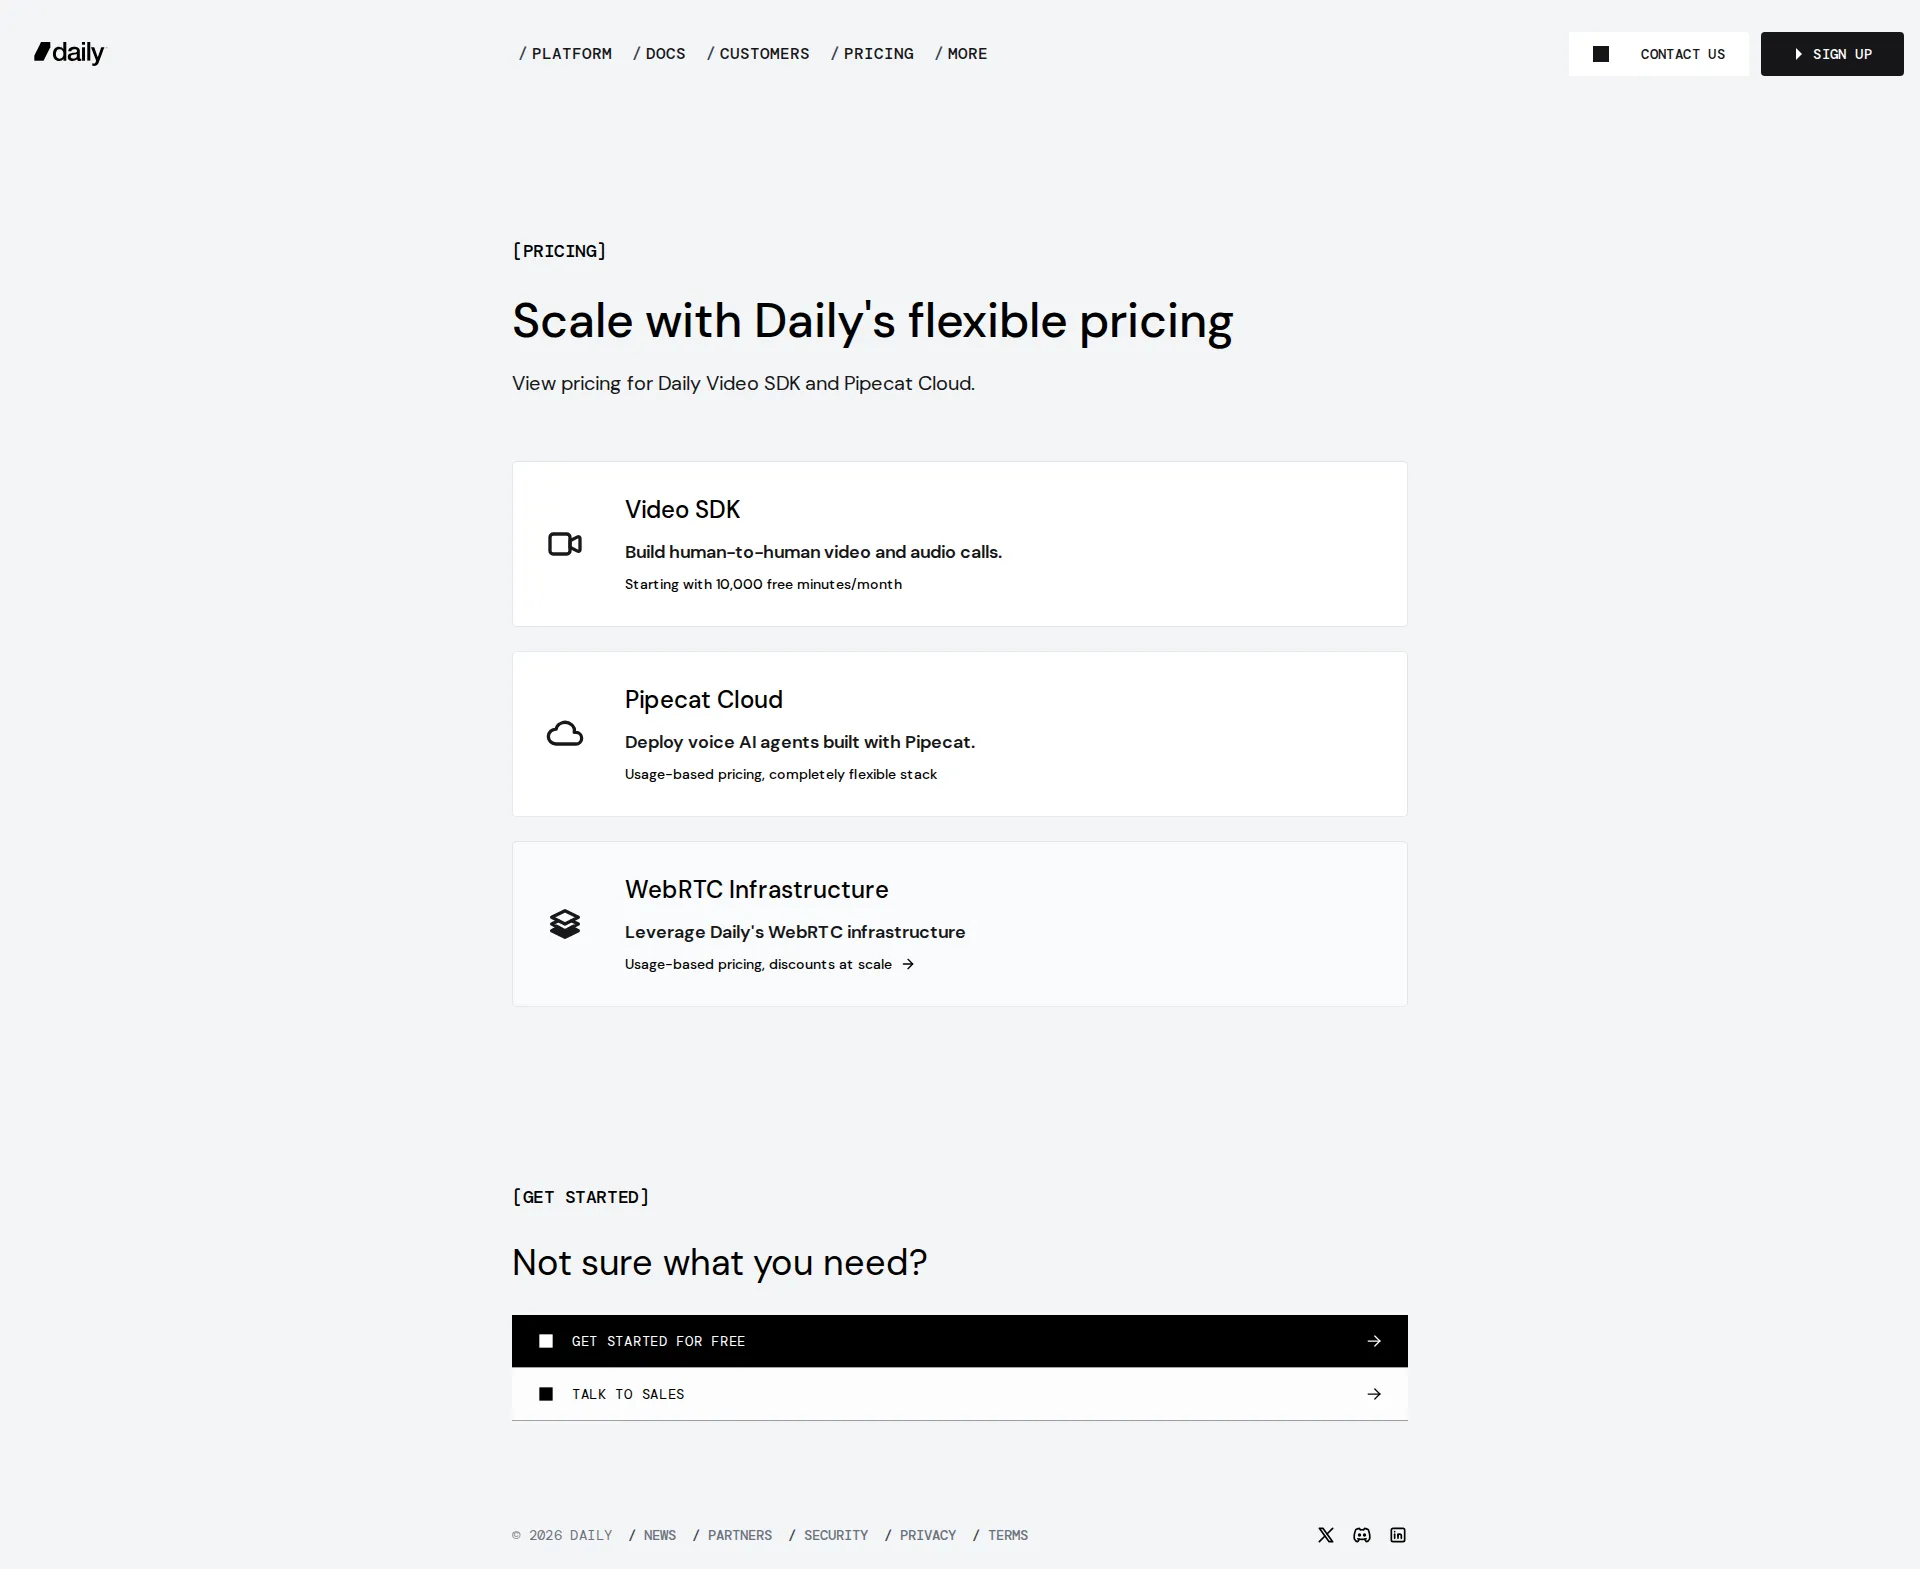
Task: Open the LinkedIn icon in the footer
Action: tap(1397, 1535)
